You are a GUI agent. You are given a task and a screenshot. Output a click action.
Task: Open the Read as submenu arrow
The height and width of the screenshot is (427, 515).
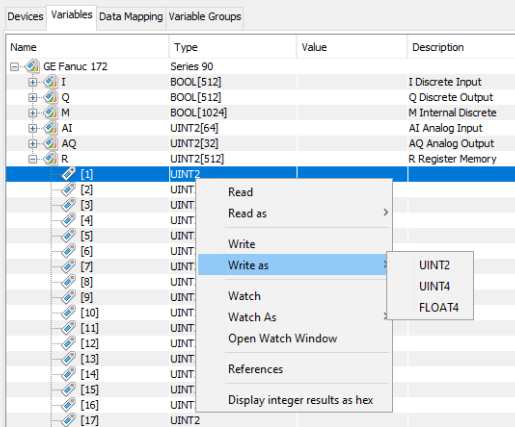(385, 212)
